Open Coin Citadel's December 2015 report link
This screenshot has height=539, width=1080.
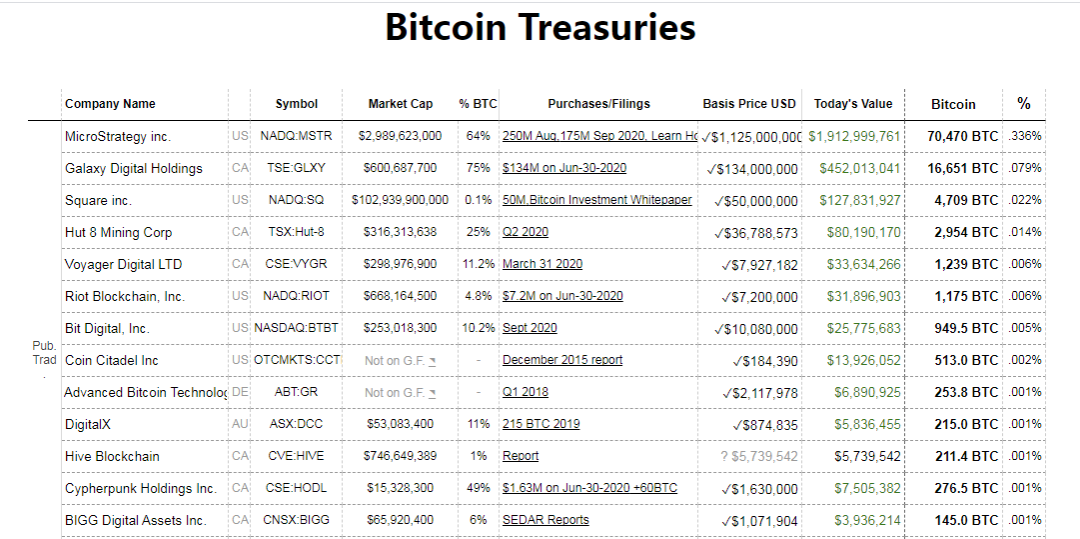coord(562,360)
